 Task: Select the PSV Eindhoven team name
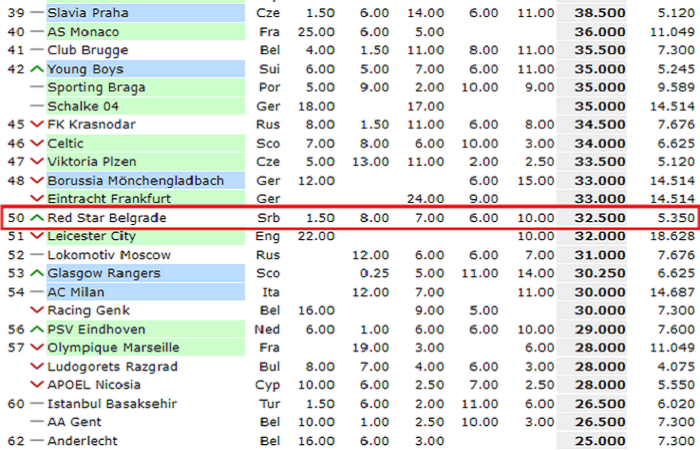[x=96, y=329]
